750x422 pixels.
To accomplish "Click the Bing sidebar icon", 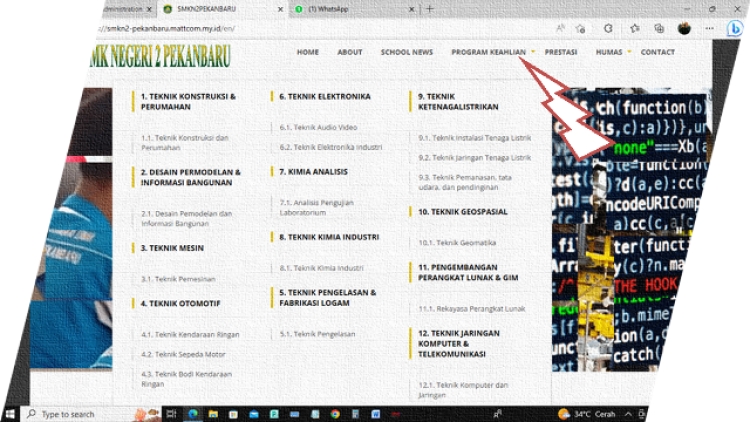I will click(x=734, y=29).
